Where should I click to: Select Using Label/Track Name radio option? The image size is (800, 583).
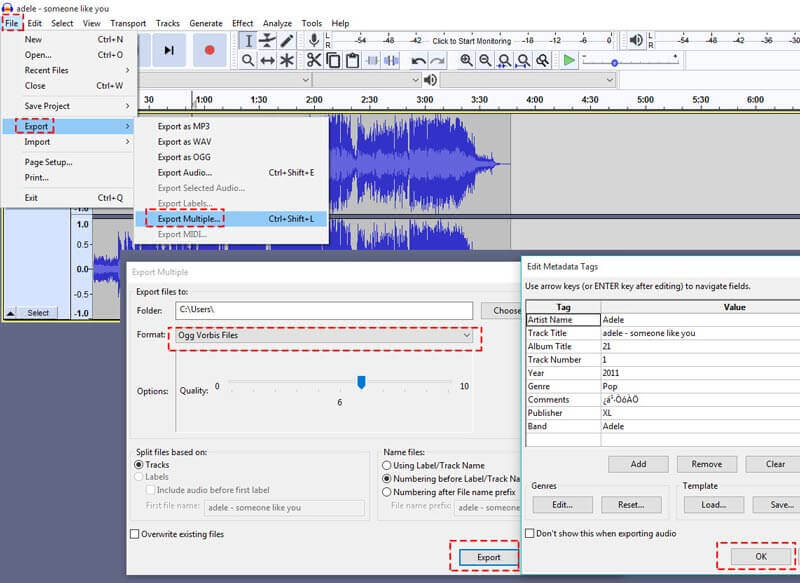388,465
